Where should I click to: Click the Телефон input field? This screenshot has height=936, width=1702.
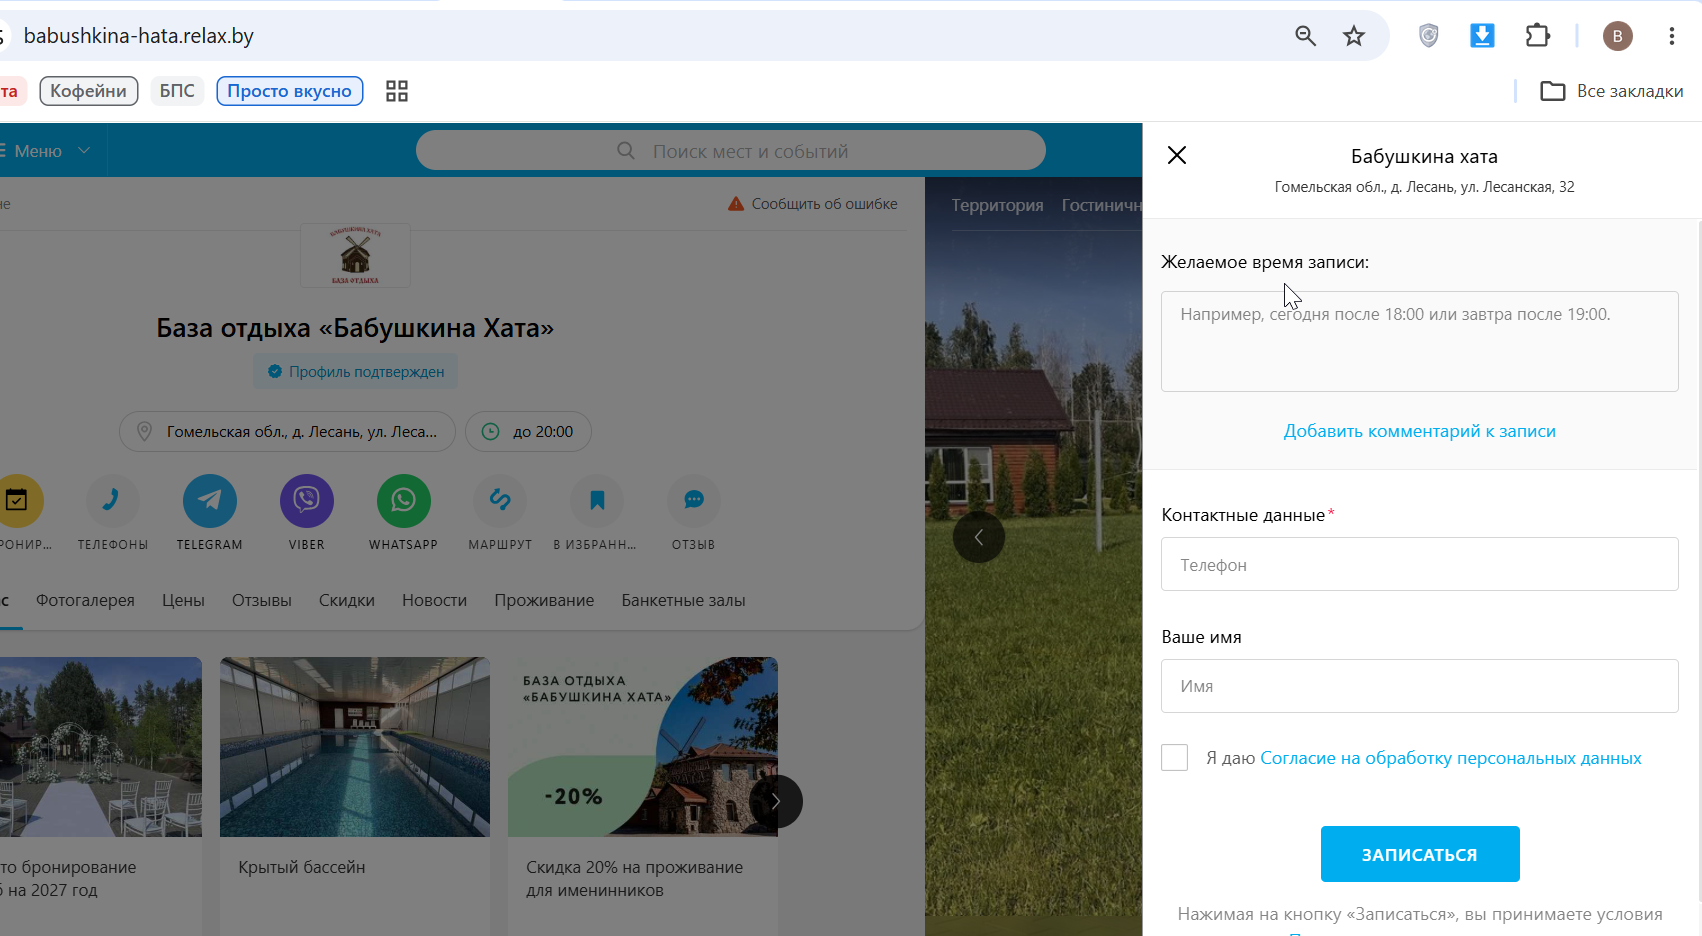point(1420,564)
